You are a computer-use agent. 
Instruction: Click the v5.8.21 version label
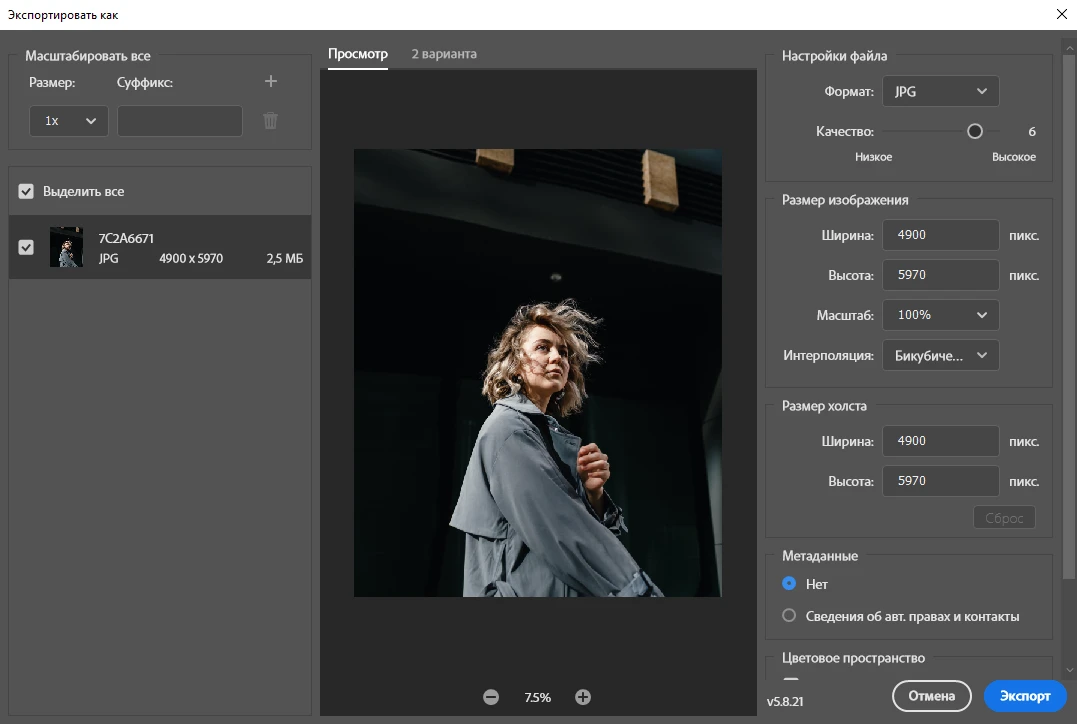(785, 701)
